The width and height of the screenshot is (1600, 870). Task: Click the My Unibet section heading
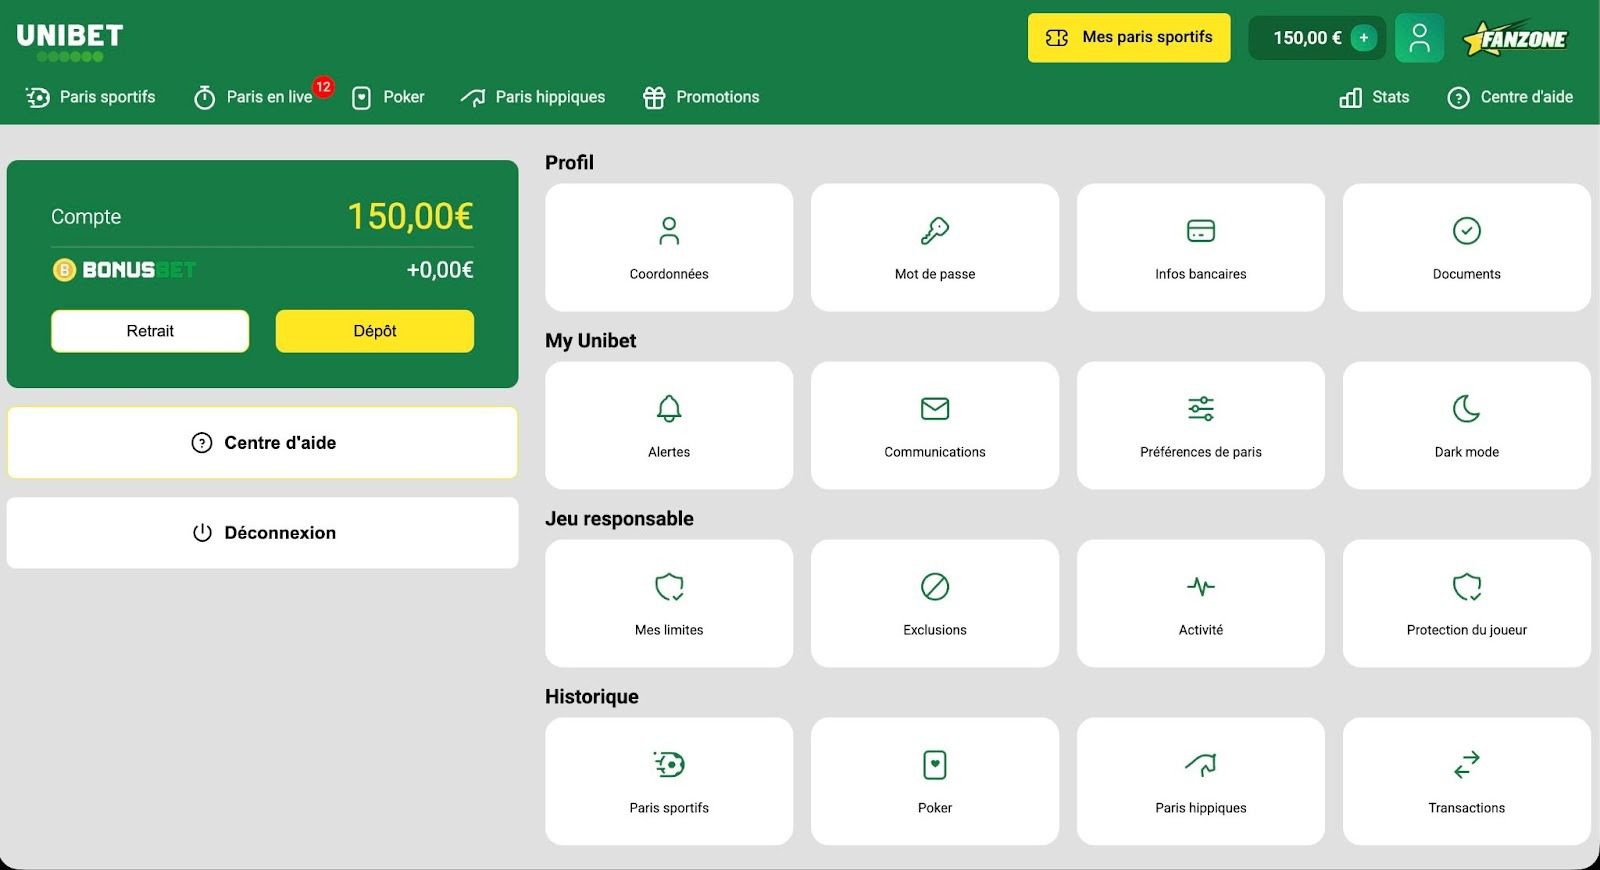click(591, 341)
